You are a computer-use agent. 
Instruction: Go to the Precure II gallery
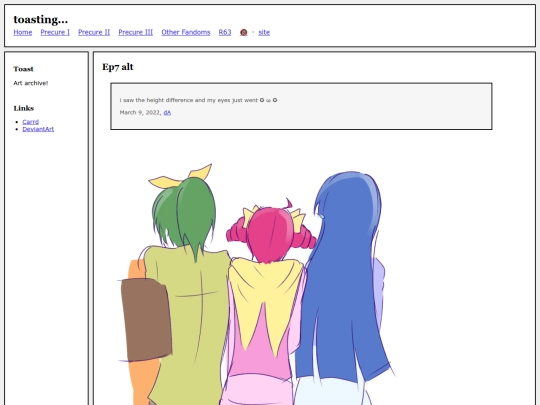pos(94,32)
